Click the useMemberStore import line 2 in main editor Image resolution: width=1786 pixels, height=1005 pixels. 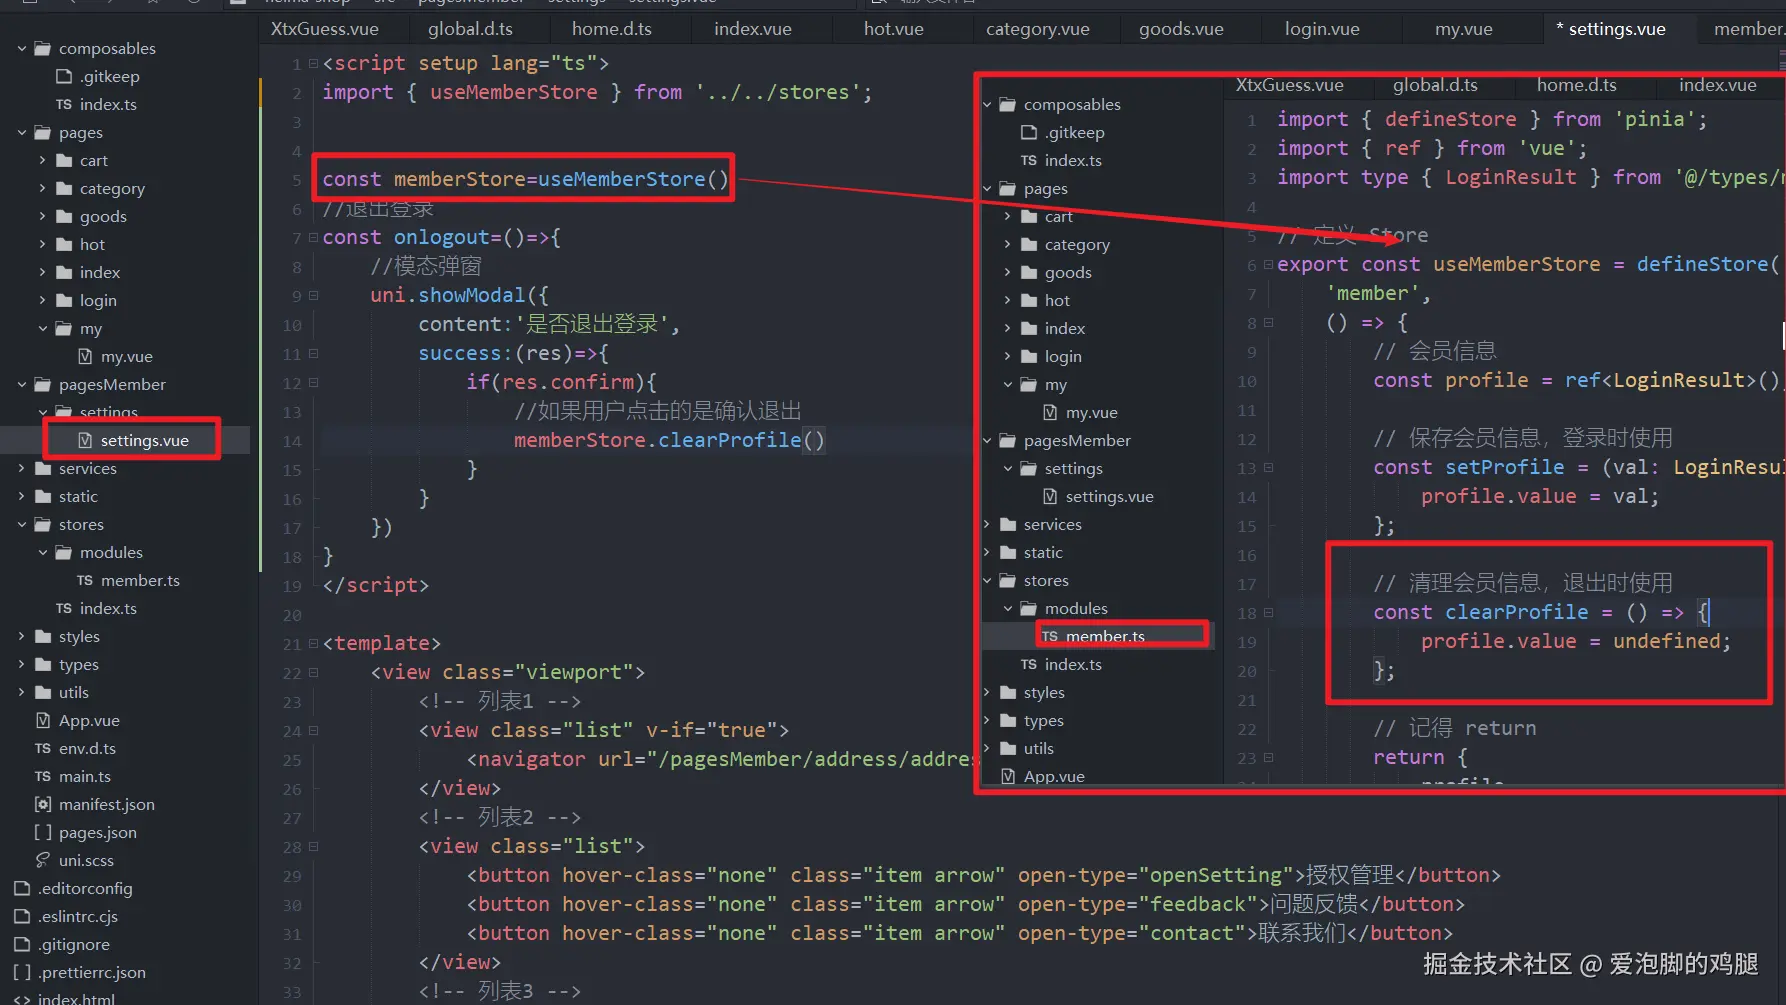point(597,93)
